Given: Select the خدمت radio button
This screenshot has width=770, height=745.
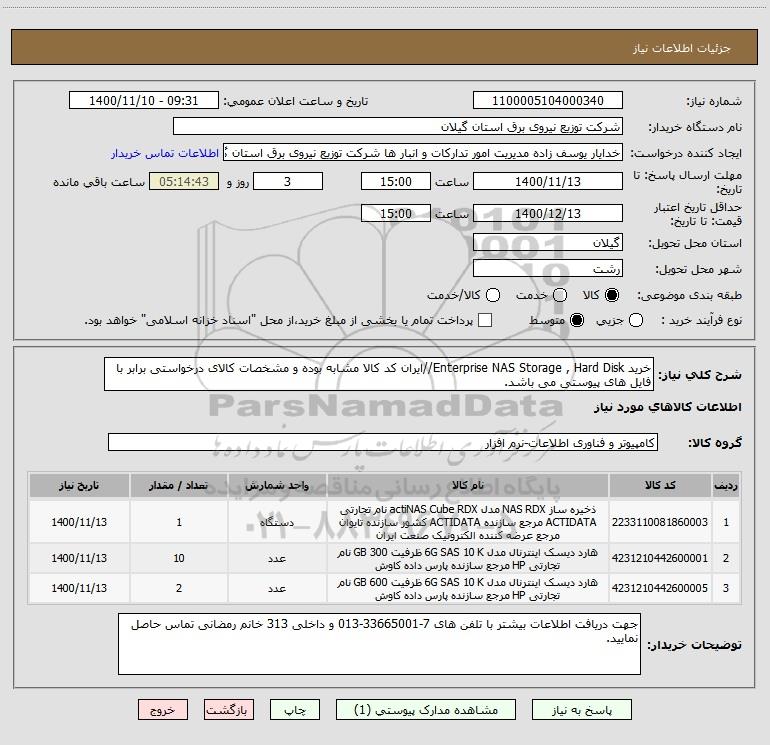Looking at the screenshot, I should pos(560,295).
